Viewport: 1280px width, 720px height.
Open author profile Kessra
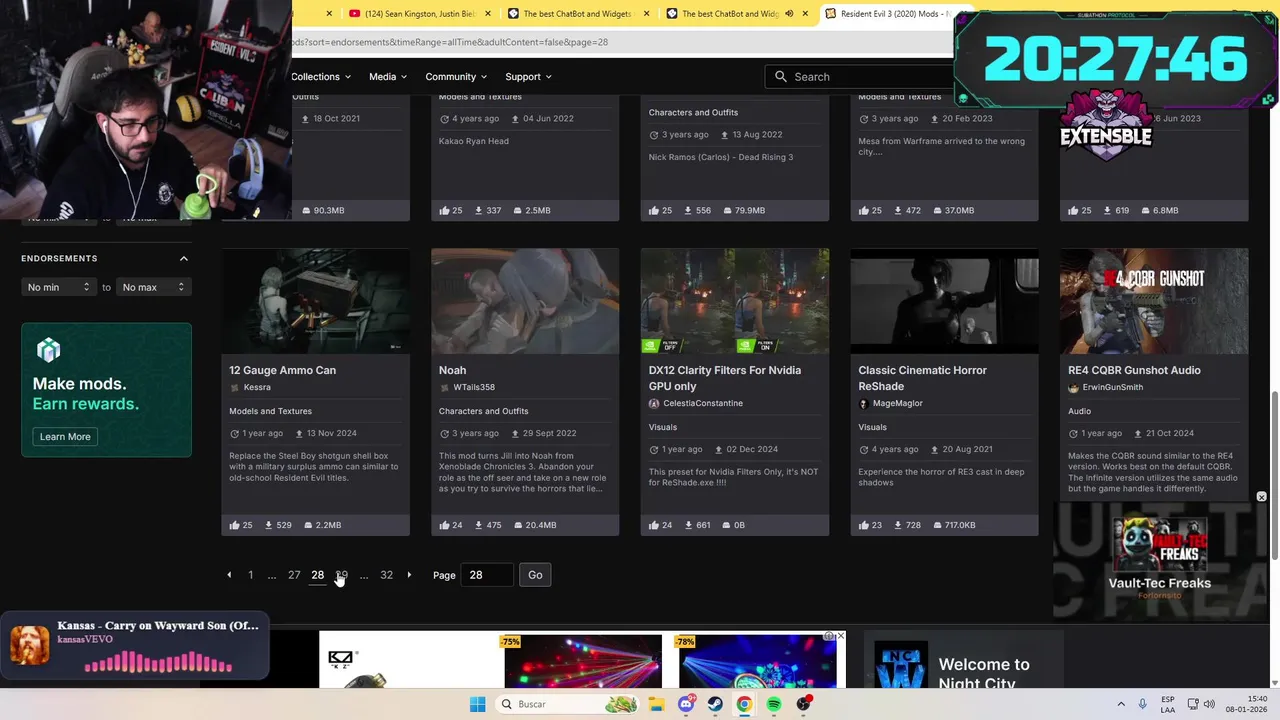pyautogui.click(x=257, y=387)
